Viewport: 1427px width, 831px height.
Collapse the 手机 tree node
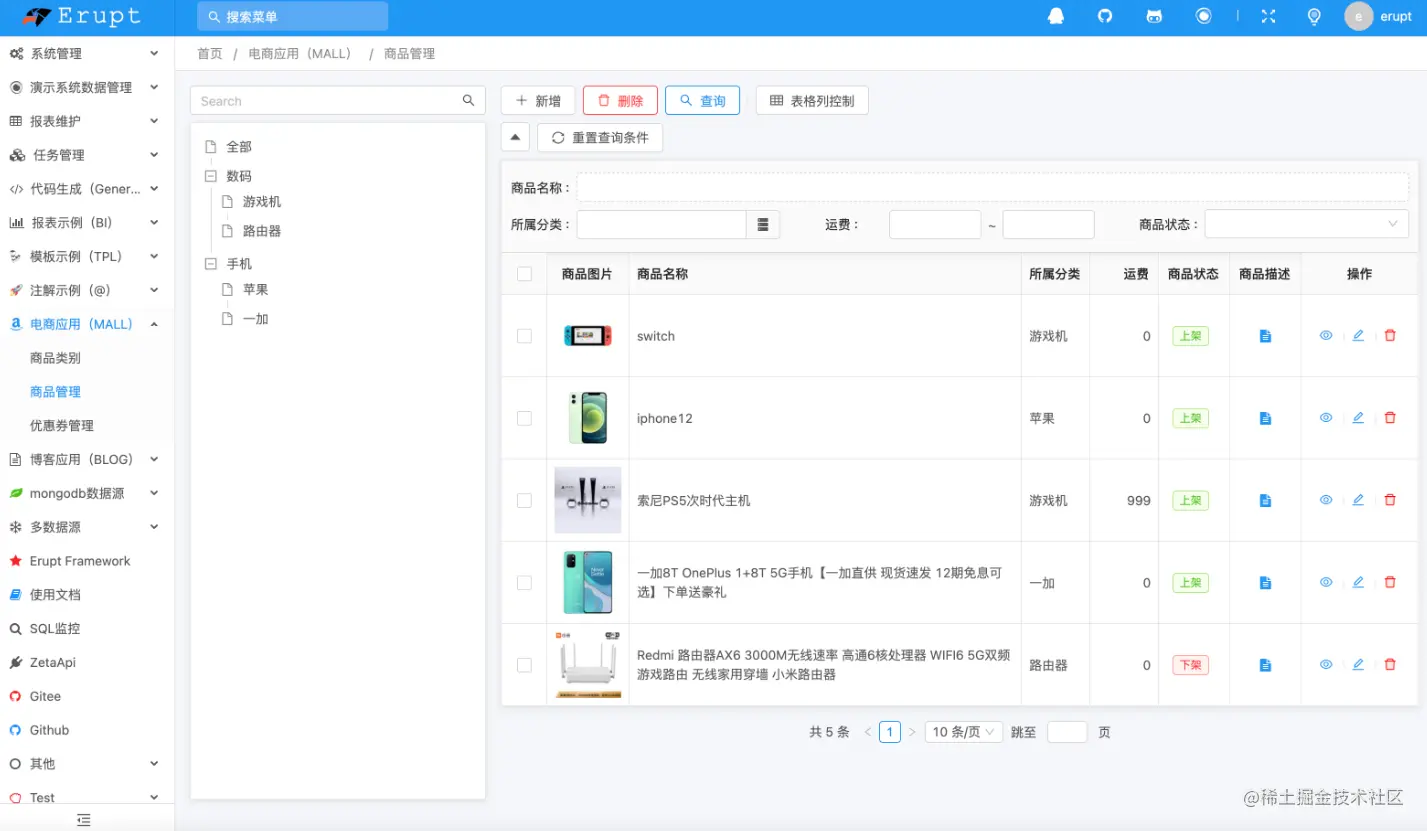210,264
